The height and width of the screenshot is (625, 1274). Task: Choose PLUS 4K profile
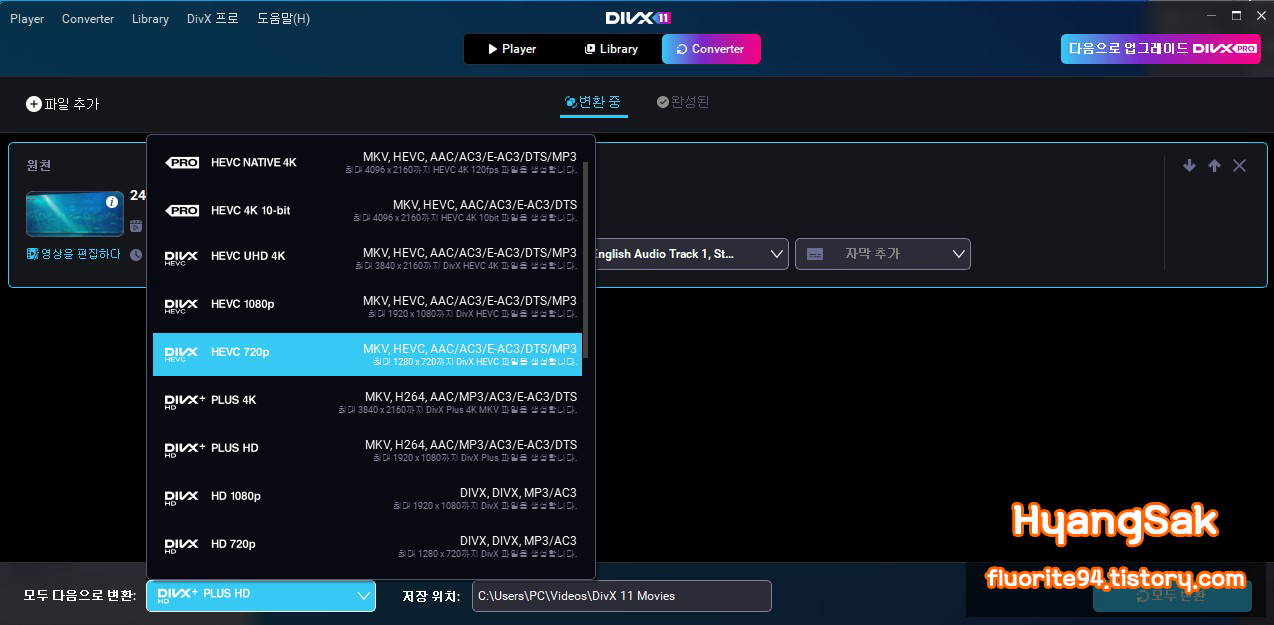pos(367,402)
